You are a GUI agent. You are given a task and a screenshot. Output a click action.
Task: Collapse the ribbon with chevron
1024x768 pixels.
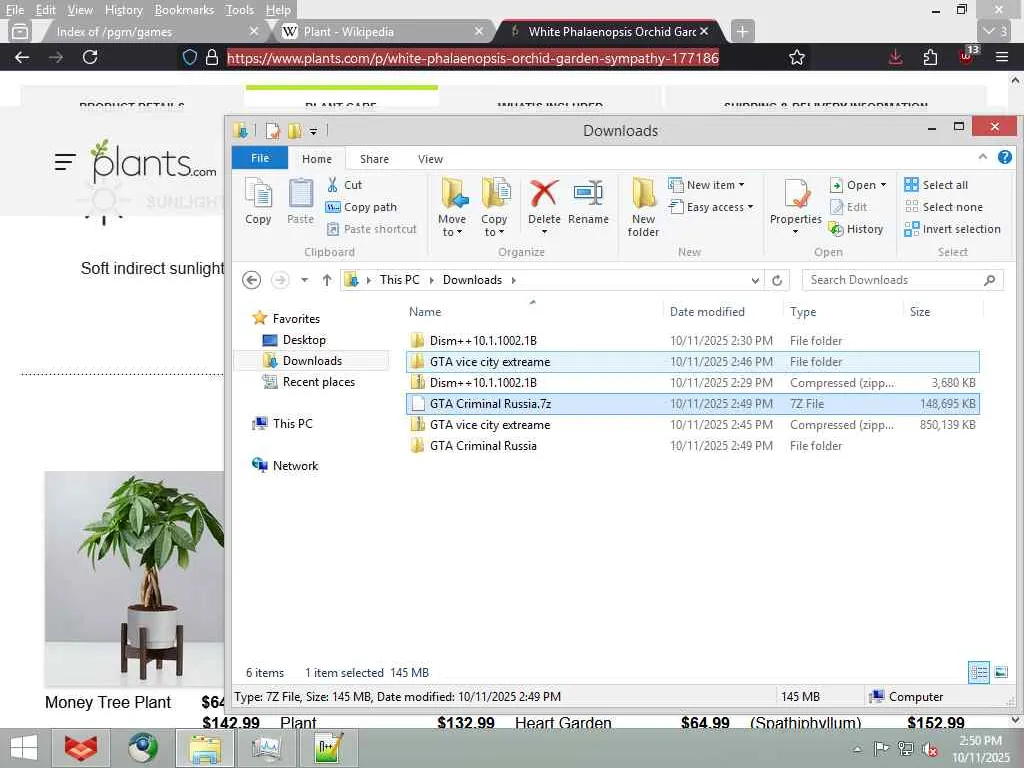click(983, 157)
